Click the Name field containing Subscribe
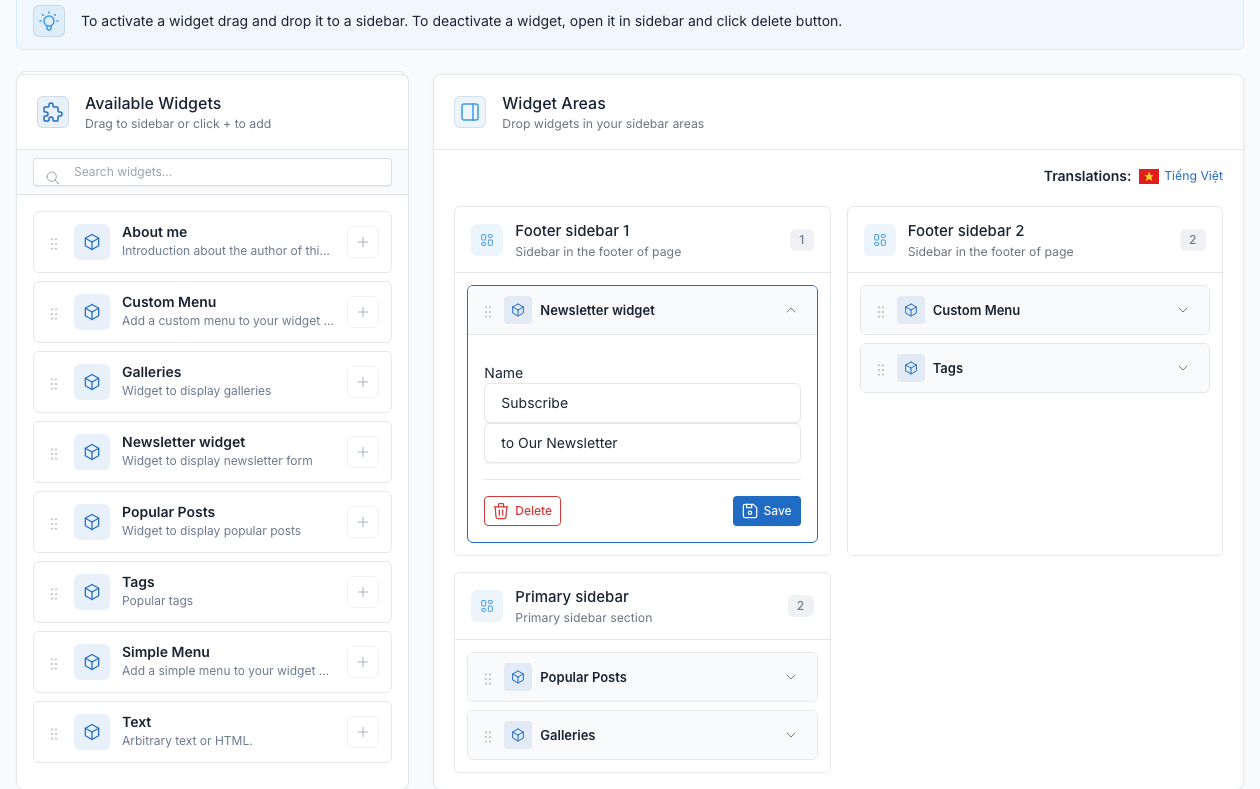The image size is (1260, 789). point(642,403)
